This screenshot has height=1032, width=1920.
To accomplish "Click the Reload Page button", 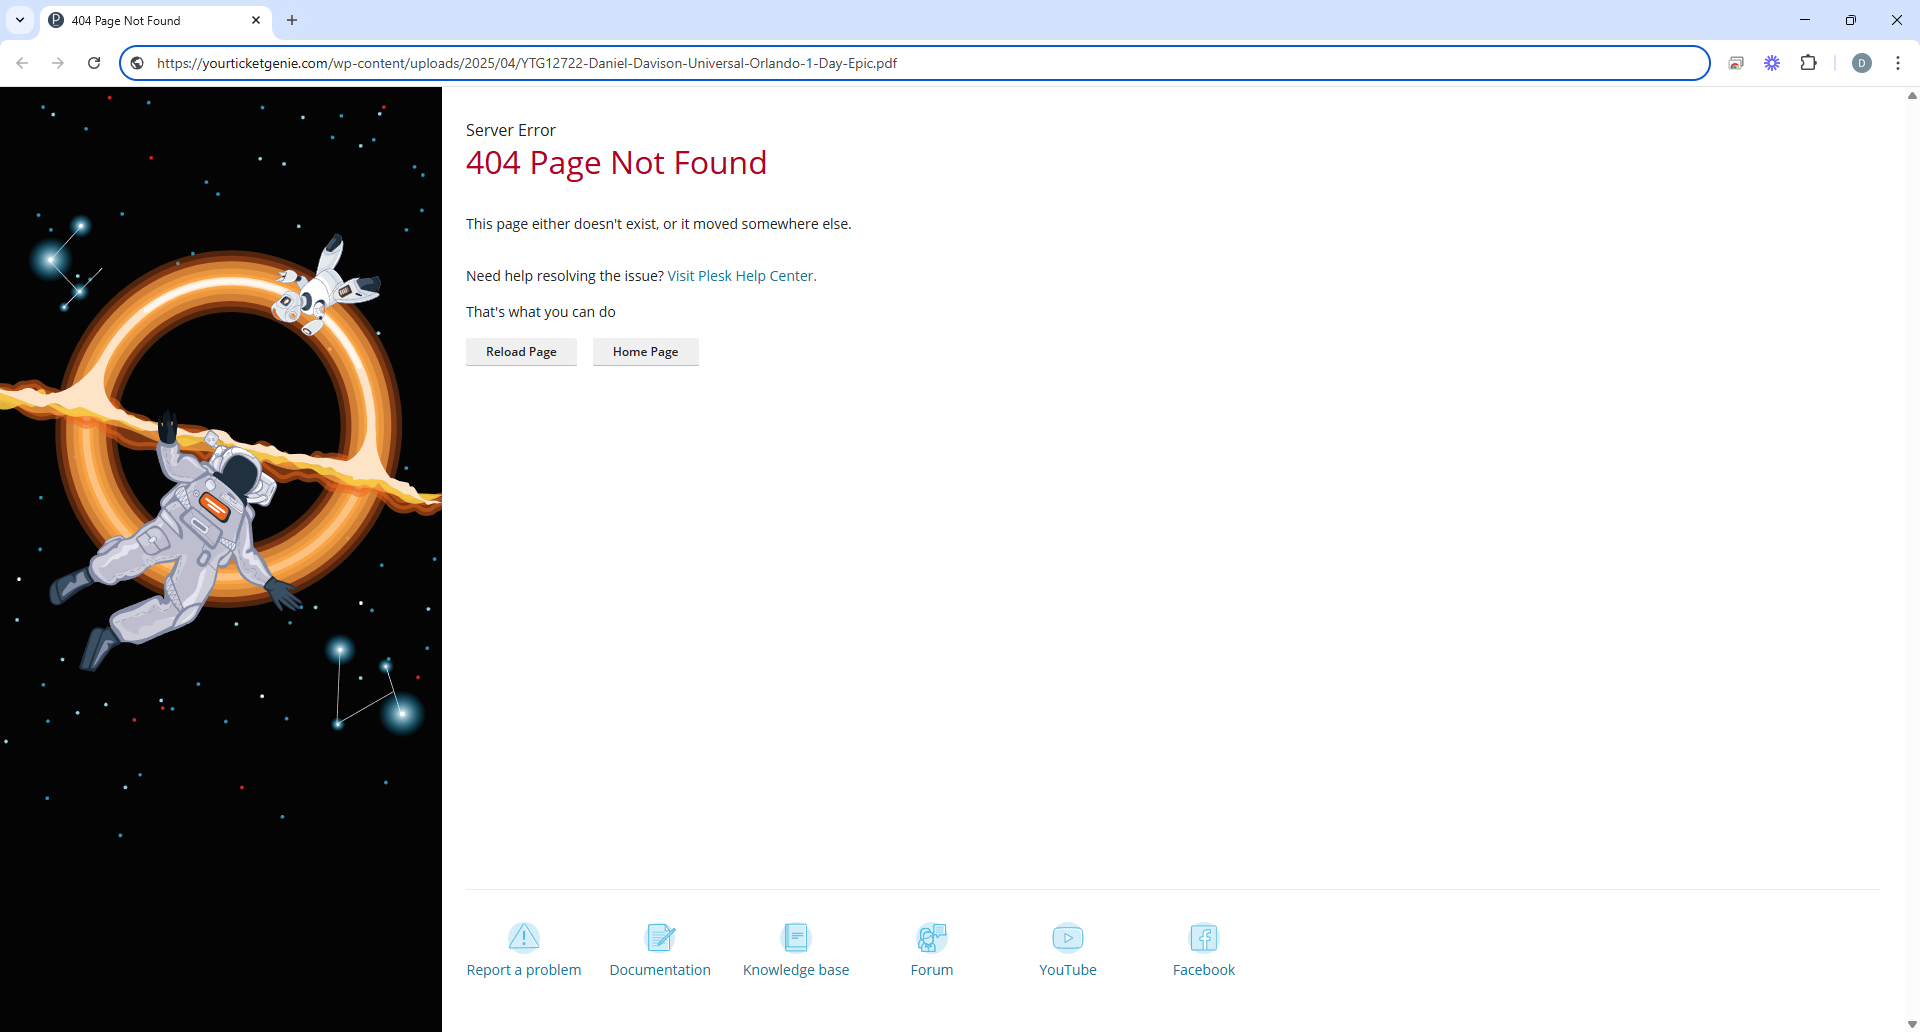I will coord(521,352).
